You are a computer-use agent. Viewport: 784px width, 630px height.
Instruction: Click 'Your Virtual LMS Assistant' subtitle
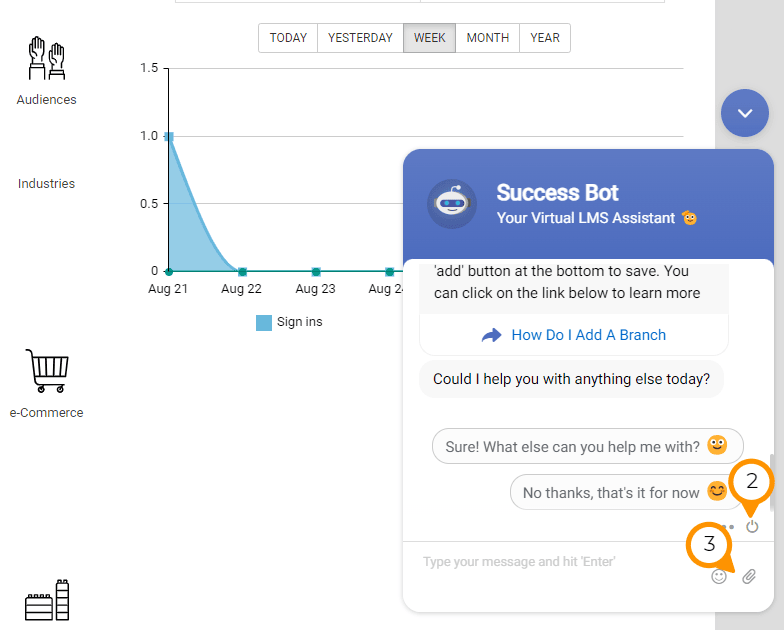[586, 218]
